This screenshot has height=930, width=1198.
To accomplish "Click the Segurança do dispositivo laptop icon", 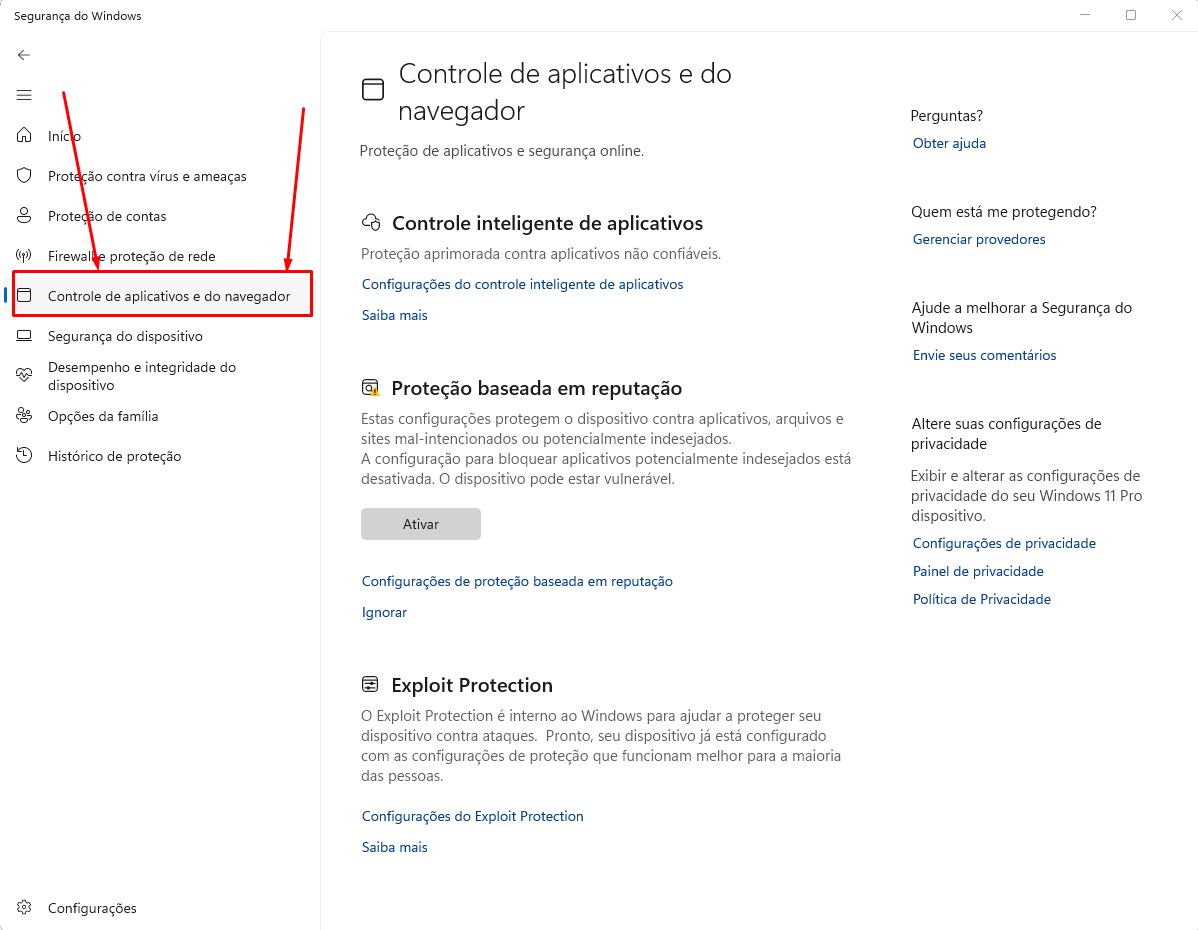I will (x=25, y=336).
